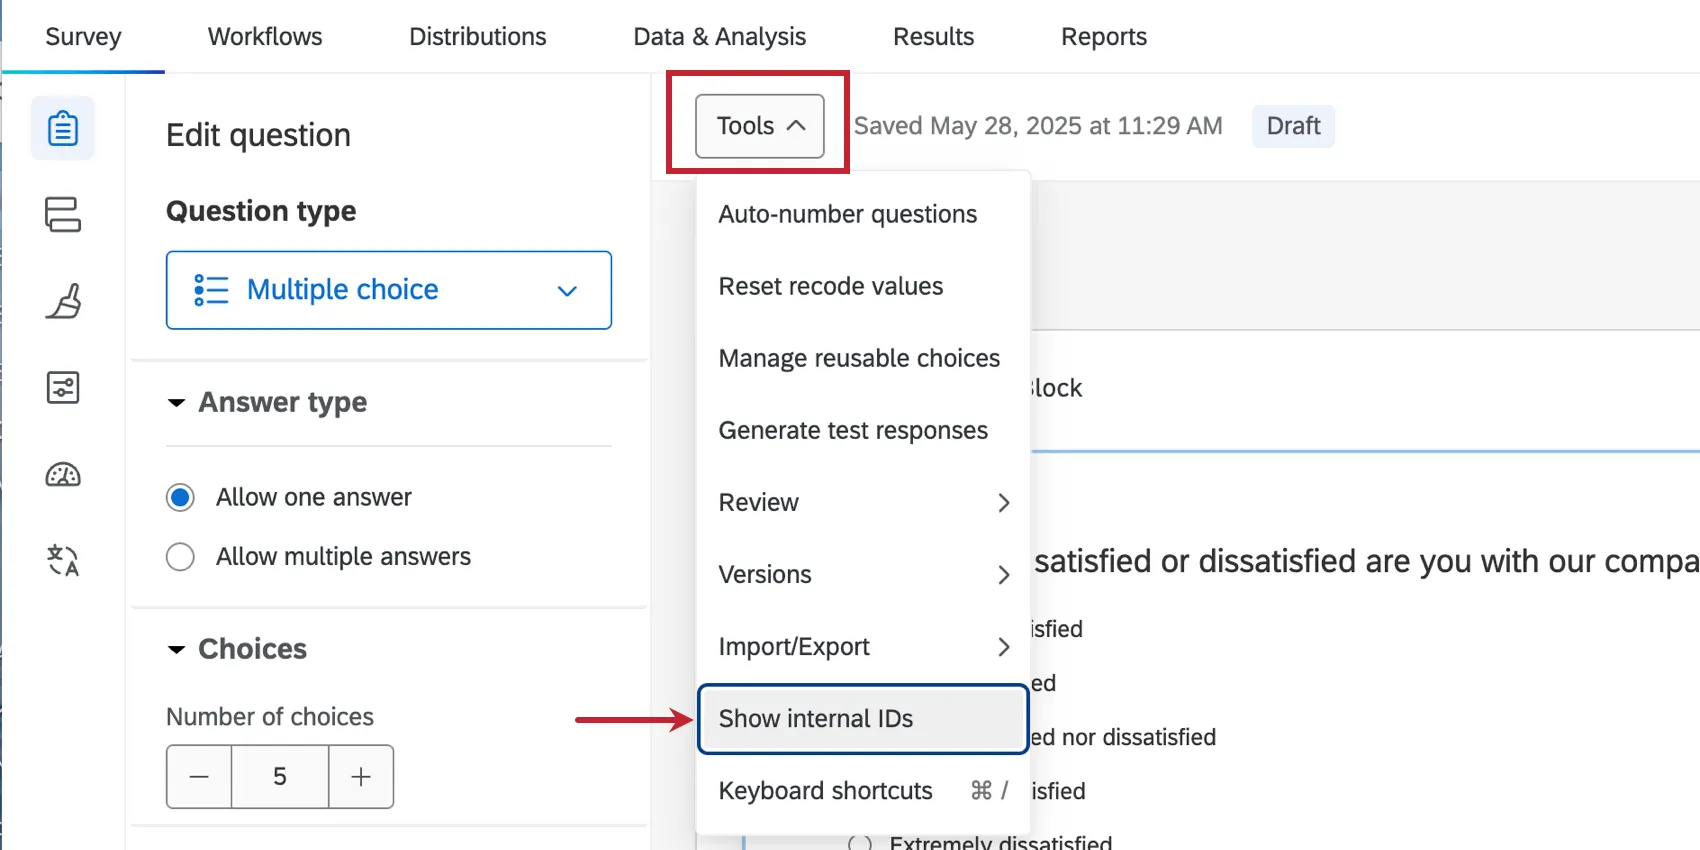Click Generate test responses menu item
The image size is (1700, 850).
853,431
